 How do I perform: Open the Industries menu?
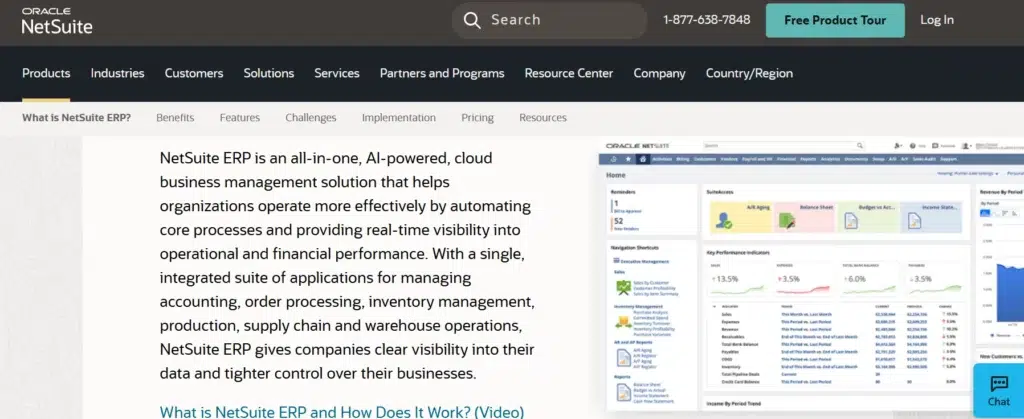(x=118, y=73)
